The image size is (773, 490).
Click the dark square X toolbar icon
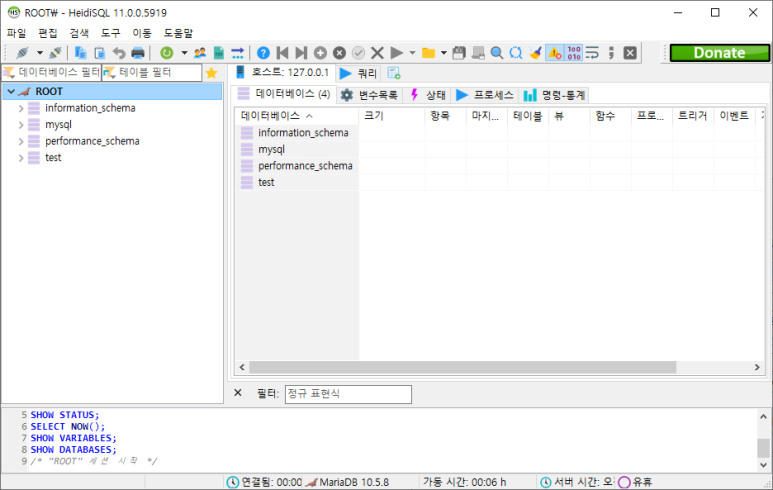click(630, 53)
